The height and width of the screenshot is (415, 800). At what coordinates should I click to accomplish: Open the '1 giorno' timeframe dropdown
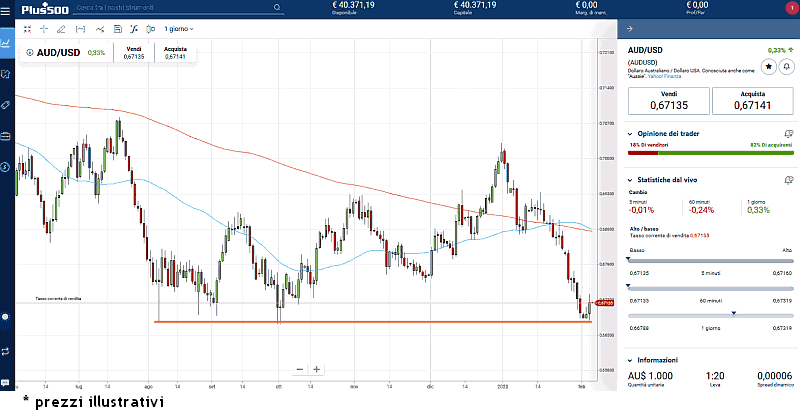click(x=179, y=29)
